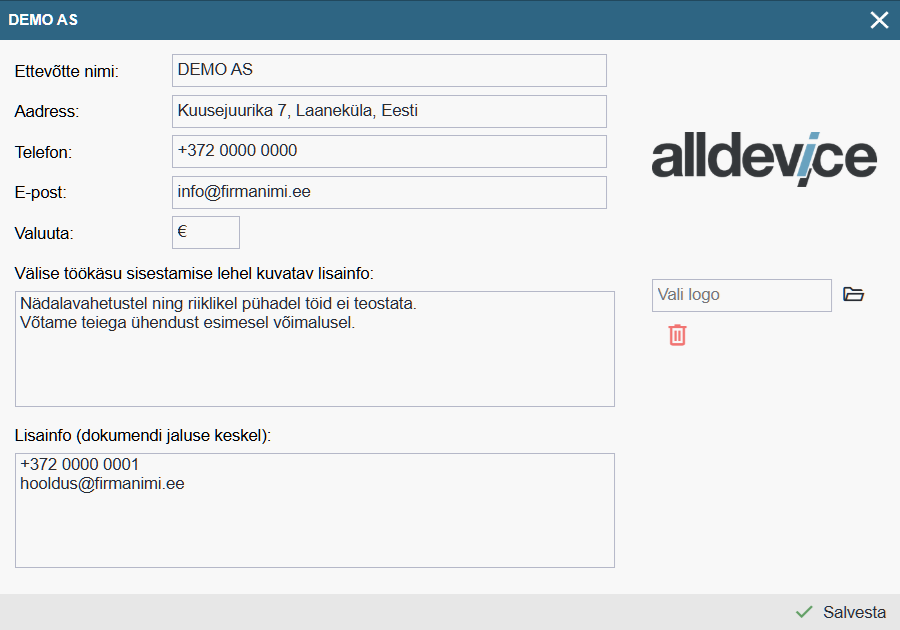Click the E-post field with info@firmanimi.ee
The image size is (900, 630).
click(x=389, y=192)
